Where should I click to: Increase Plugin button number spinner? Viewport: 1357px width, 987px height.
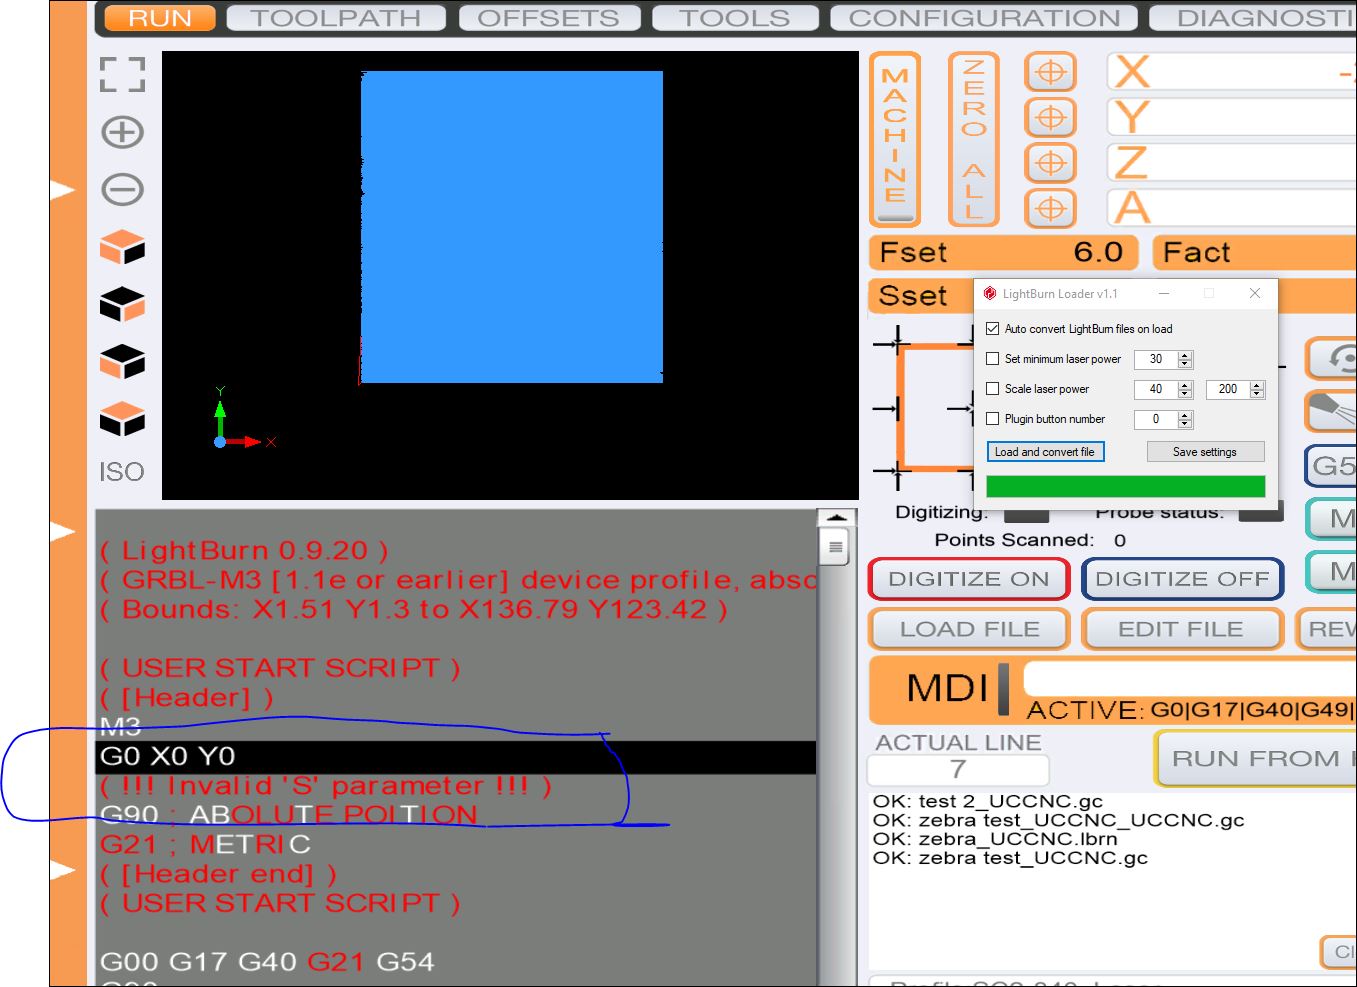pyautogui.click(x=1185, y=415)
